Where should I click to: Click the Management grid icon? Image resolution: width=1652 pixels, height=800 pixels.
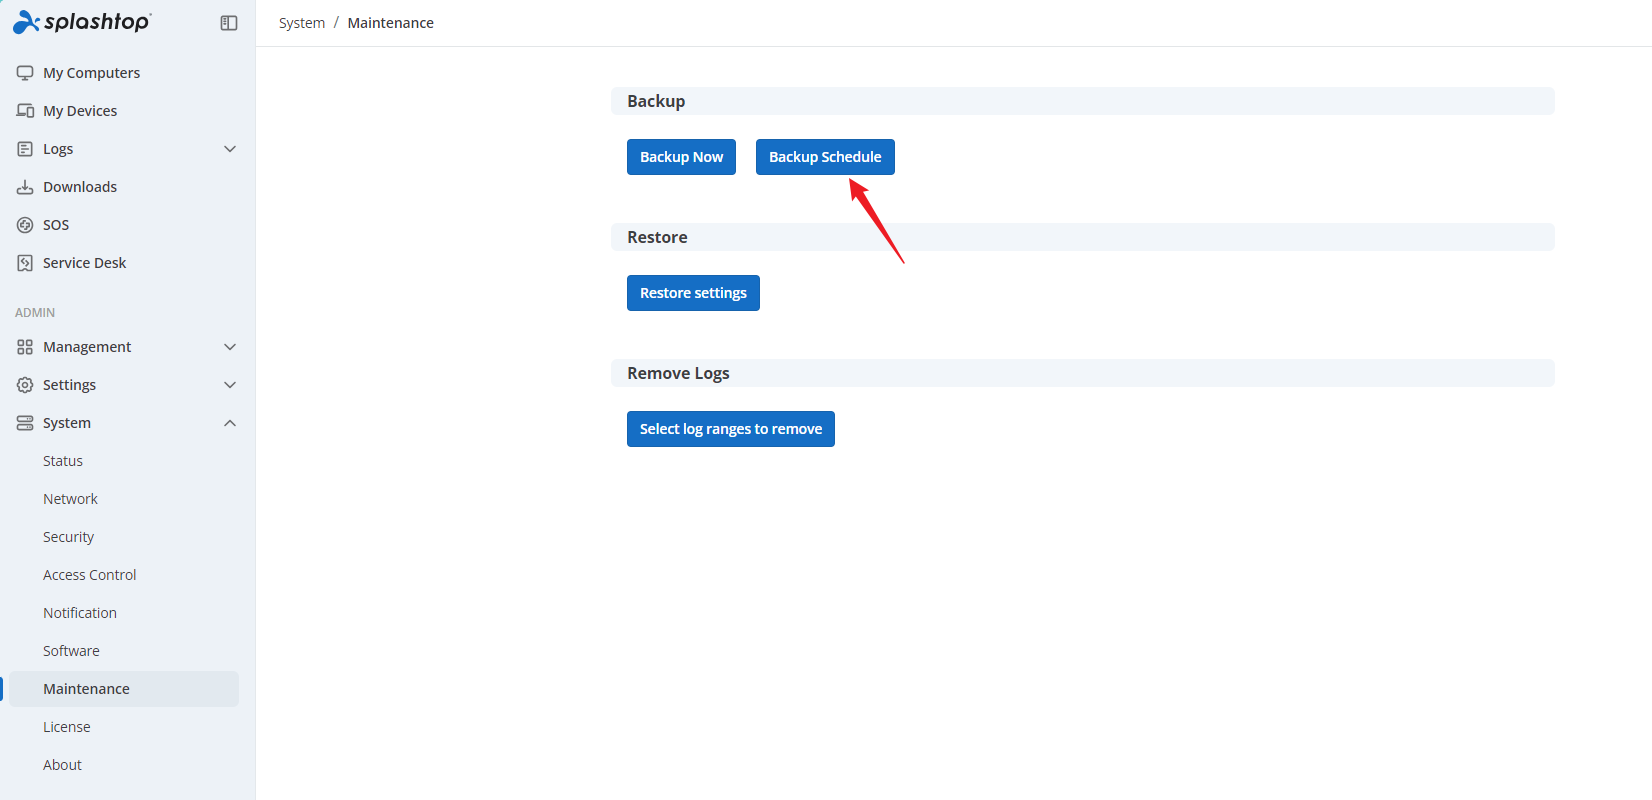pyautogui.click(x=25, y=347)
